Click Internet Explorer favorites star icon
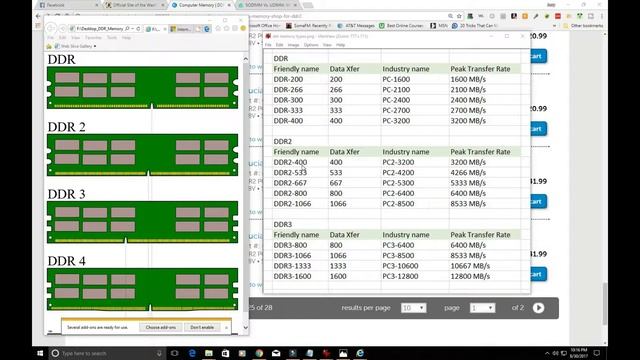Image resolution: width=640 pixels, height=360 pixels. point(227,29)
